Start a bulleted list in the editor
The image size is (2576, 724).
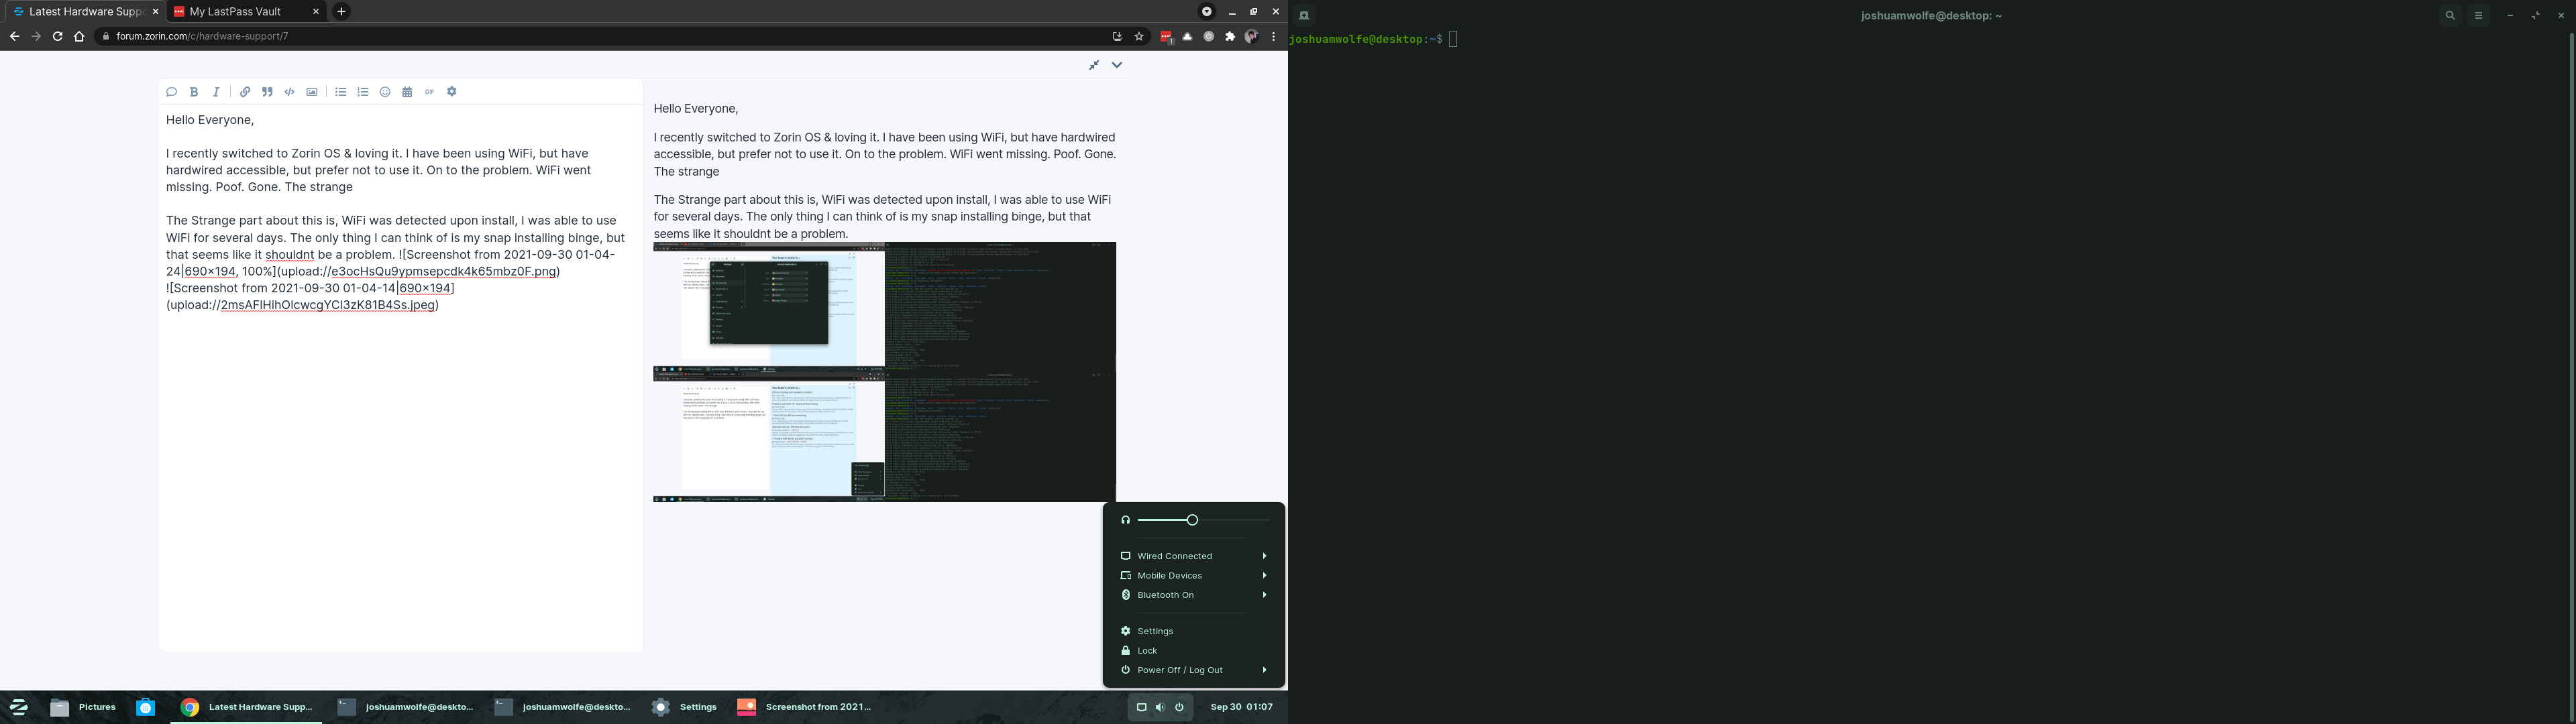coord(341,92)
